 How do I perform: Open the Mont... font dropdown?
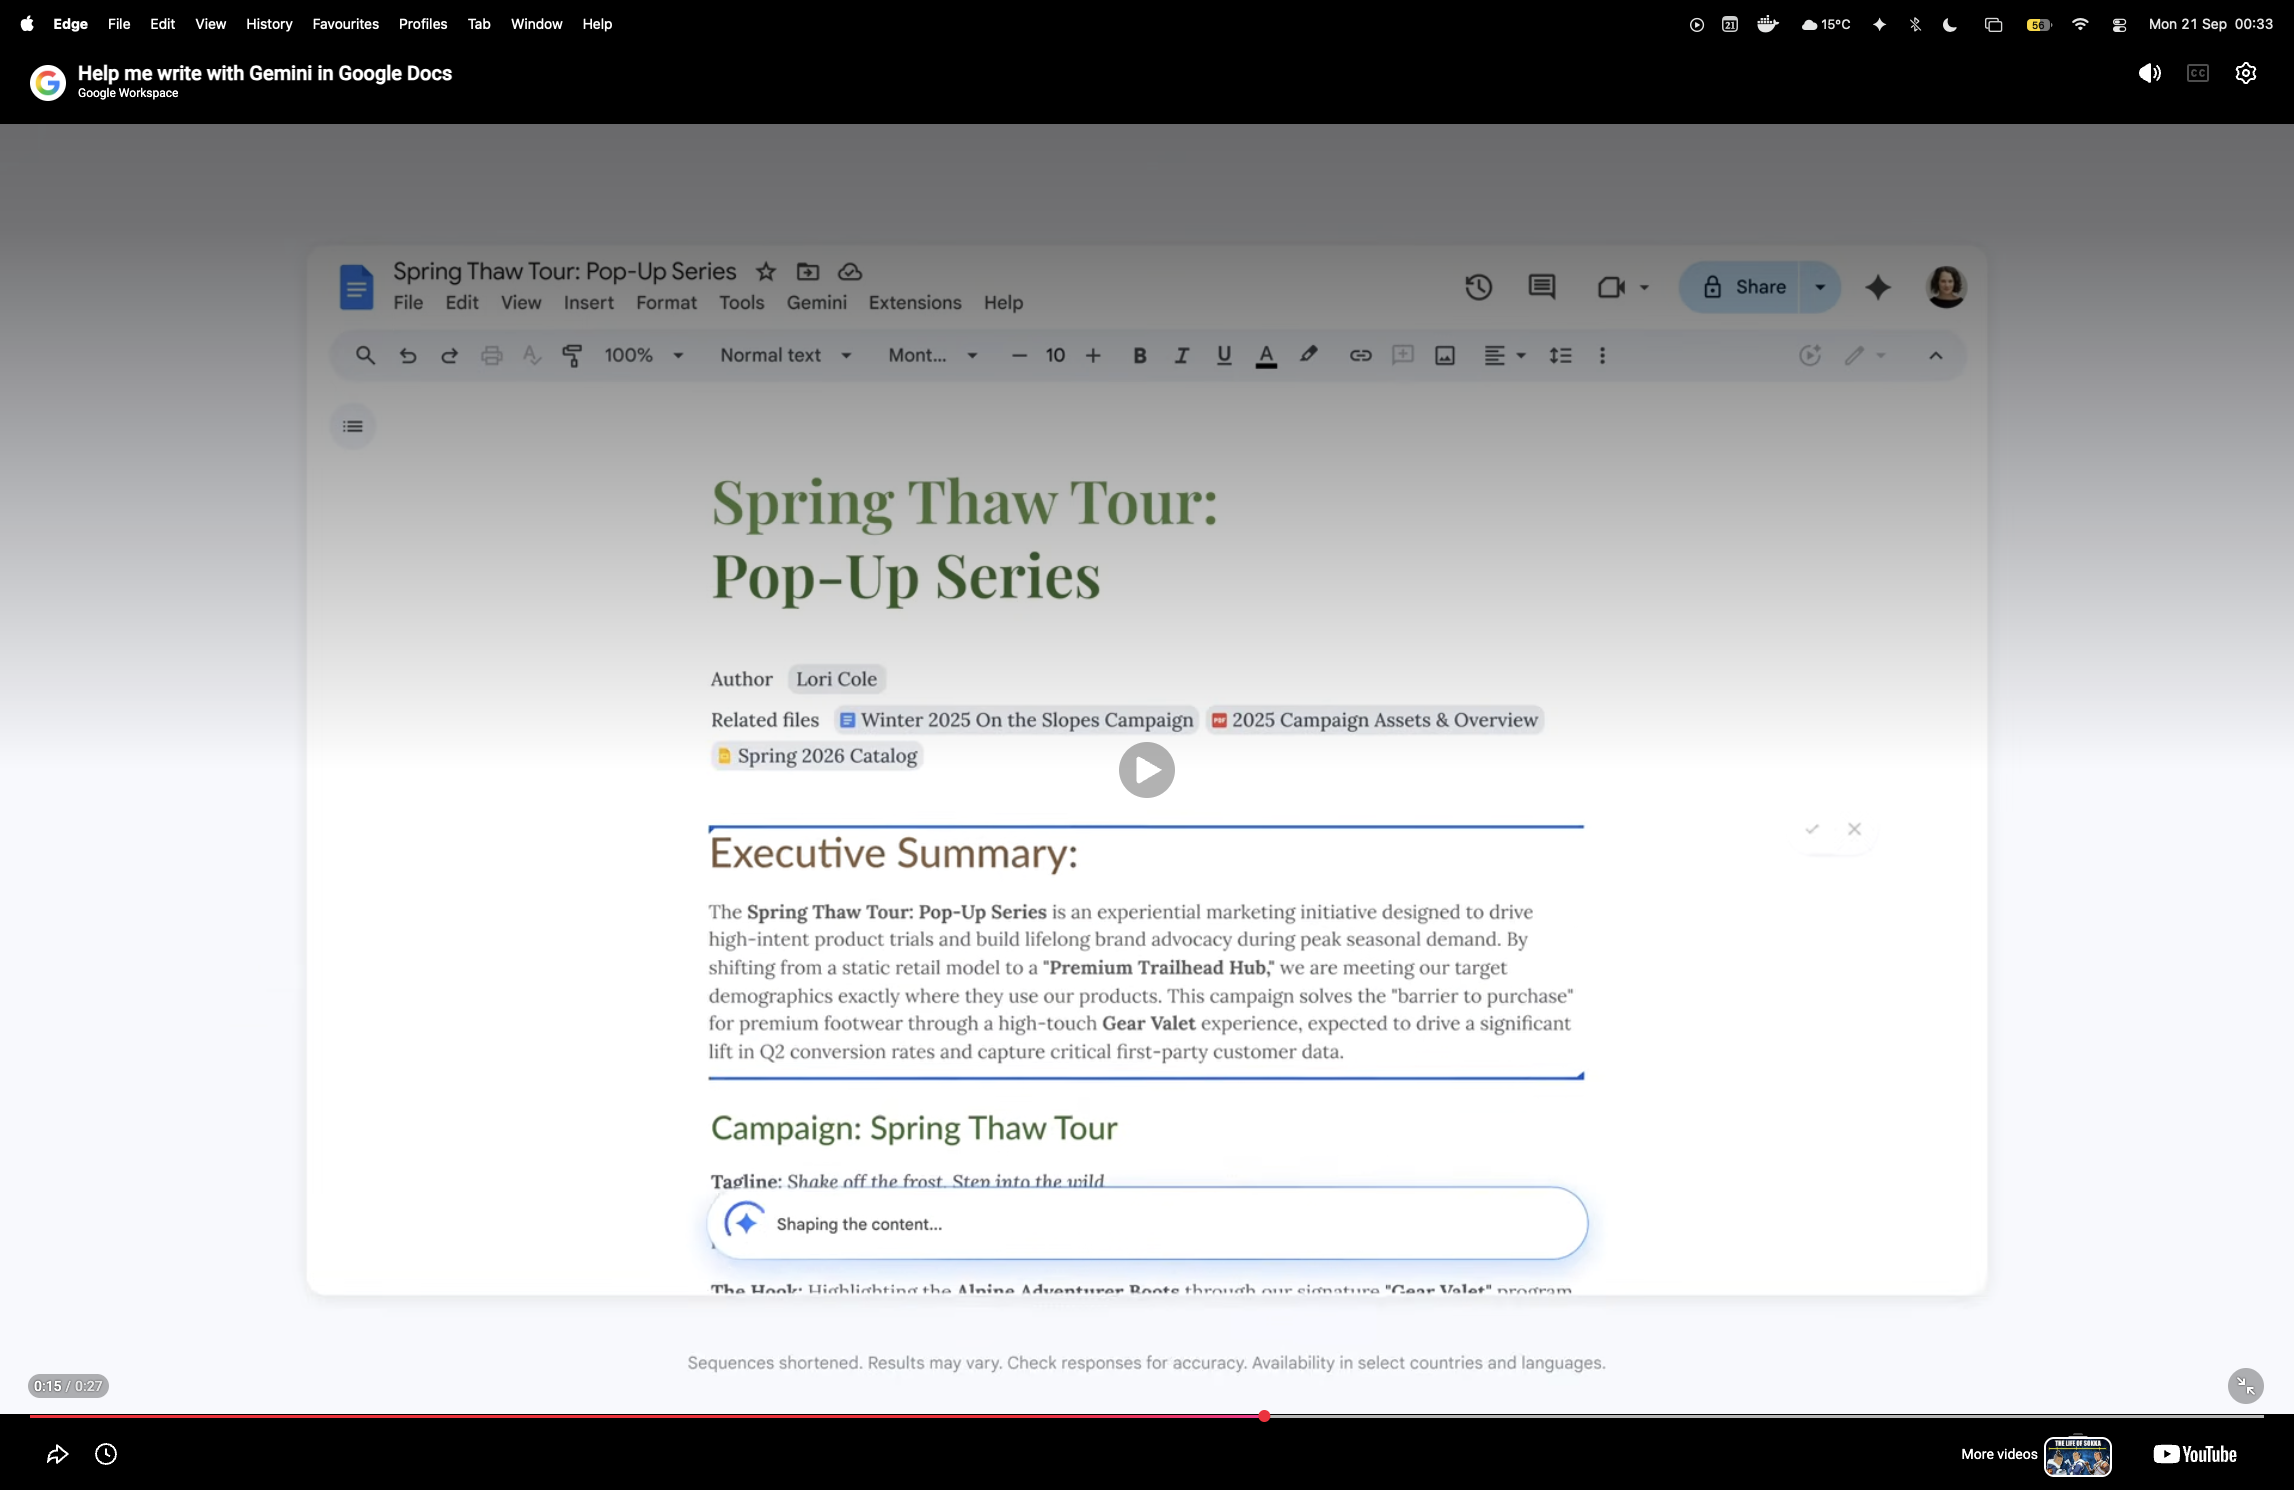pos(932,355)
